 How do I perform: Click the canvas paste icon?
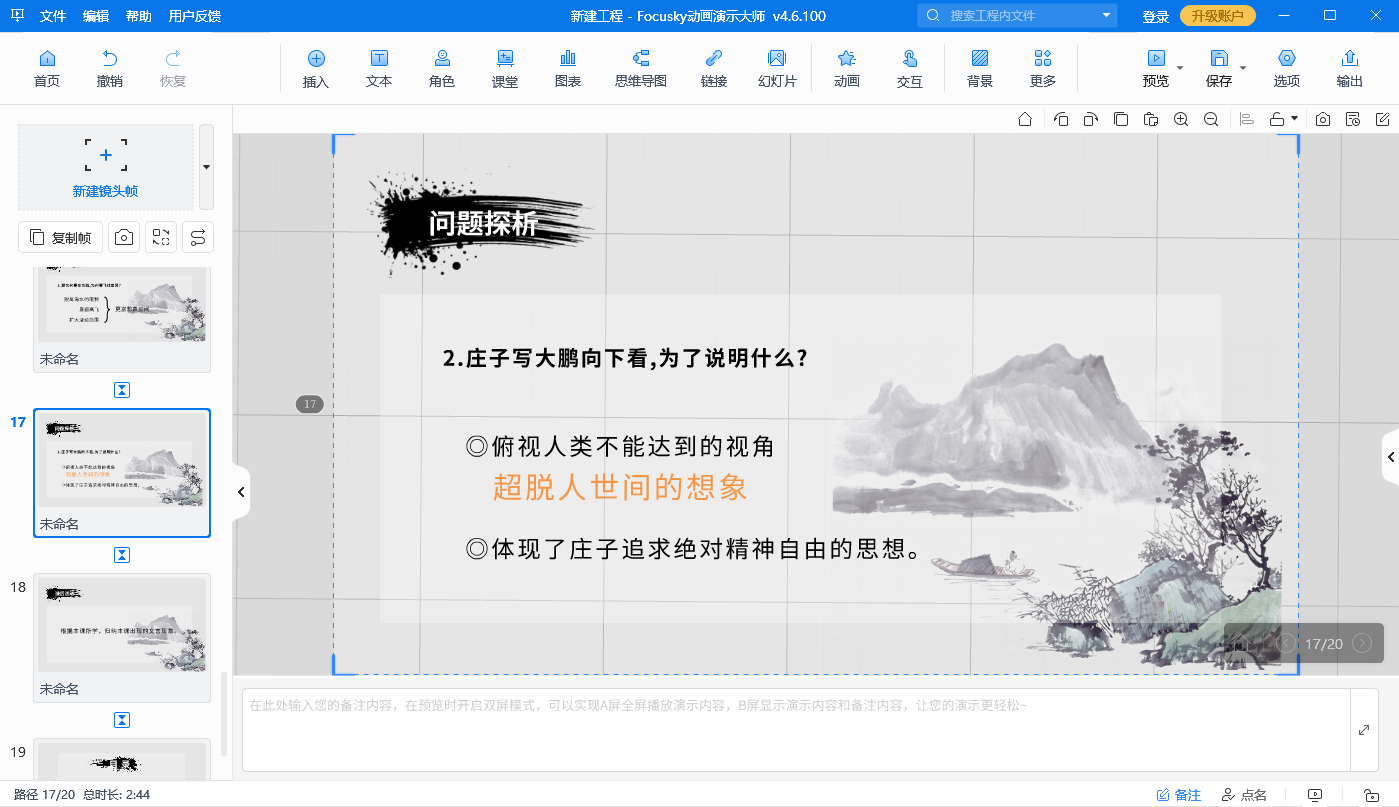click(x=1151, y=119)
